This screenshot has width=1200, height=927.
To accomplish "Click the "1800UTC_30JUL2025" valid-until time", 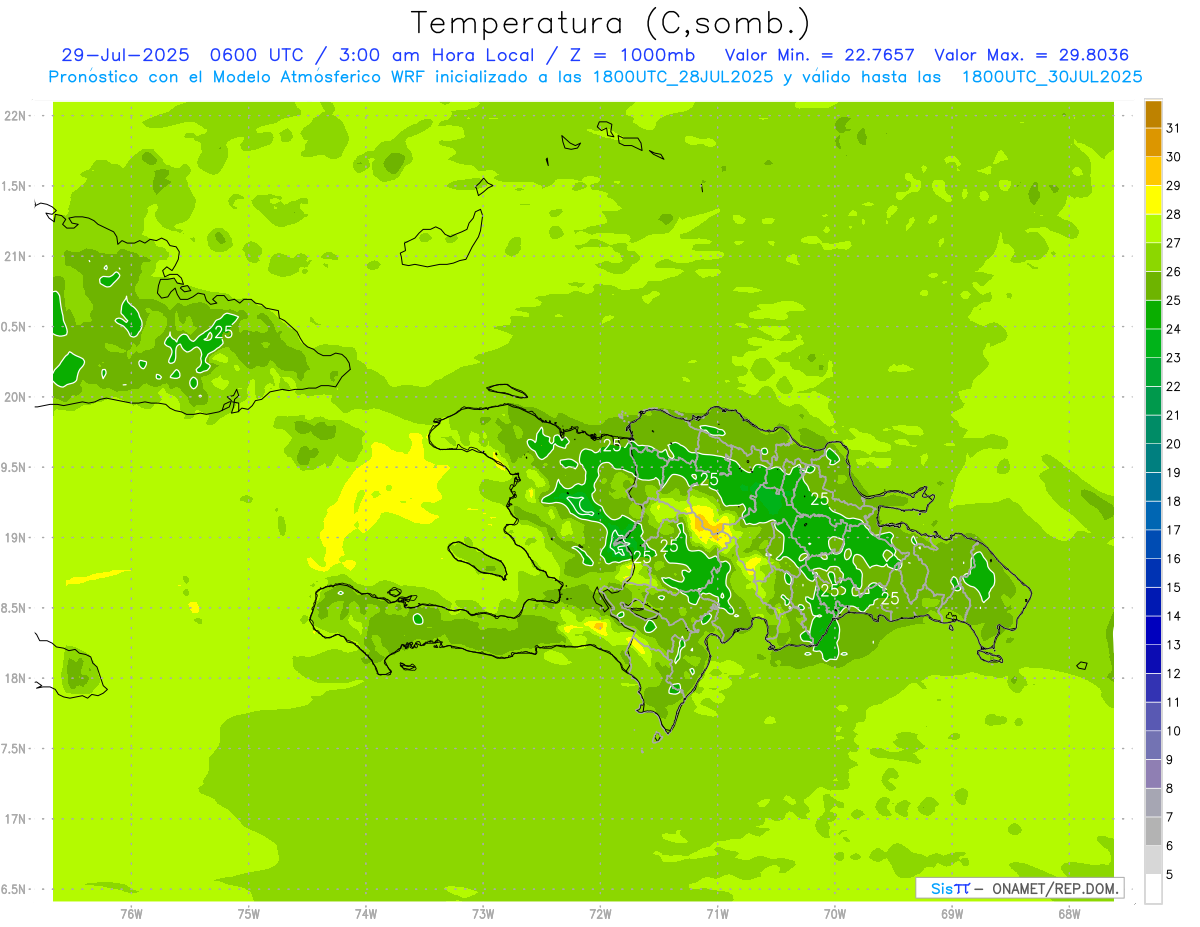I will click(x=1052, y=77).
